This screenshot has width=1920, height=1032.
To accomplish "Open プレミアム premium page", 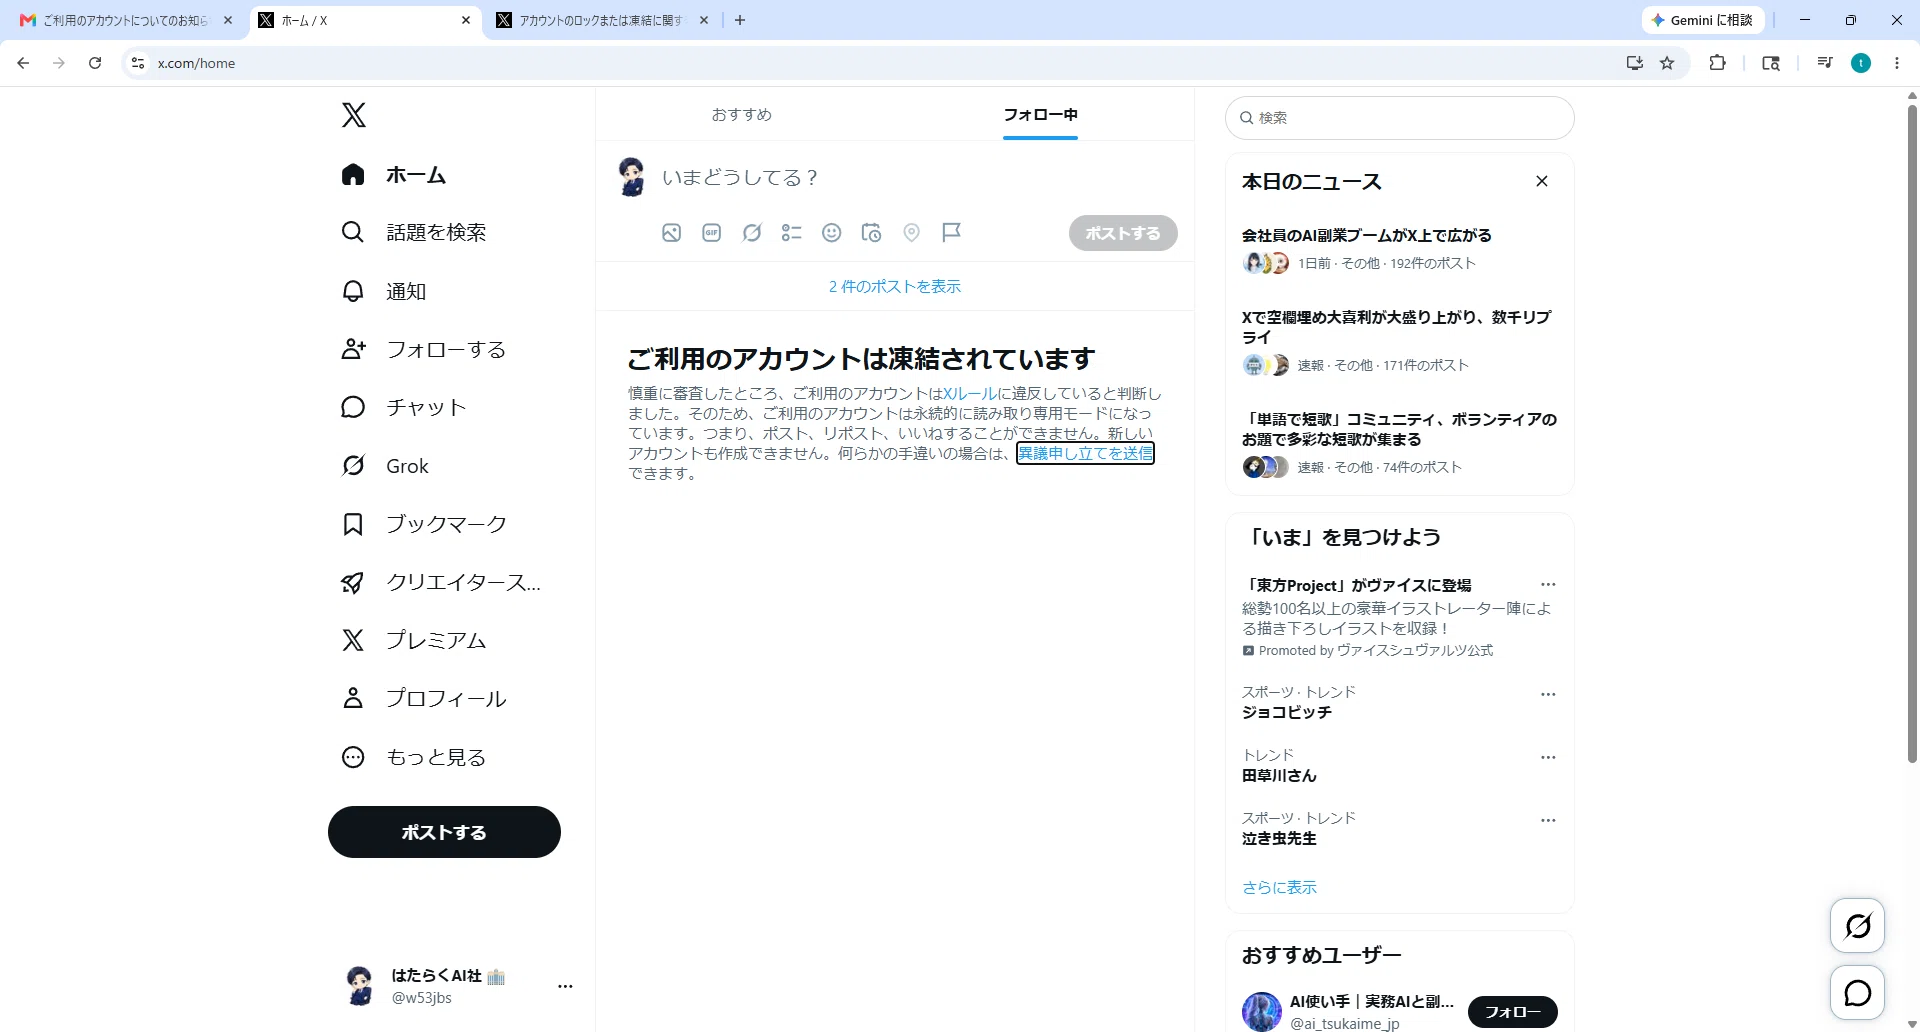I will tap(414, 640).
